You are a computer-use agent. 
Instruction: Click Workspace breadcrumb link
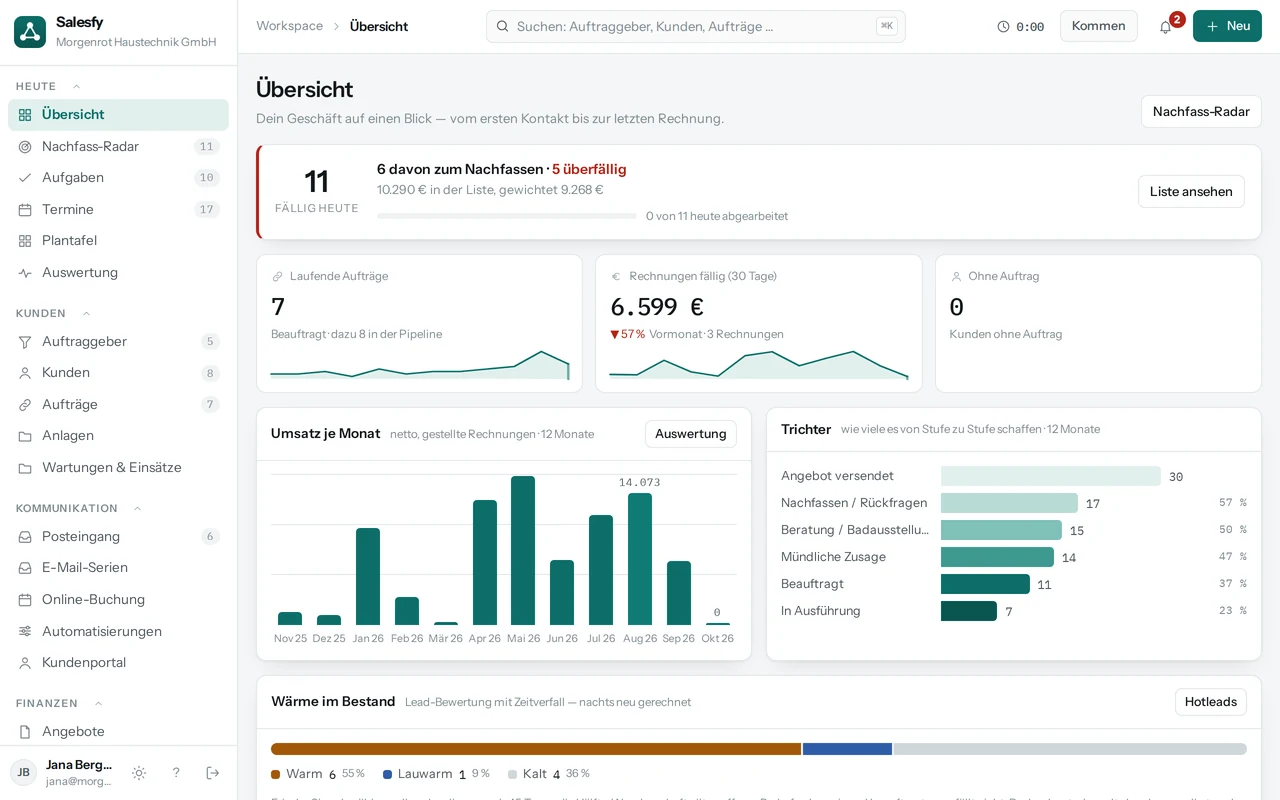pyautogui.click(x=289, y=26)
